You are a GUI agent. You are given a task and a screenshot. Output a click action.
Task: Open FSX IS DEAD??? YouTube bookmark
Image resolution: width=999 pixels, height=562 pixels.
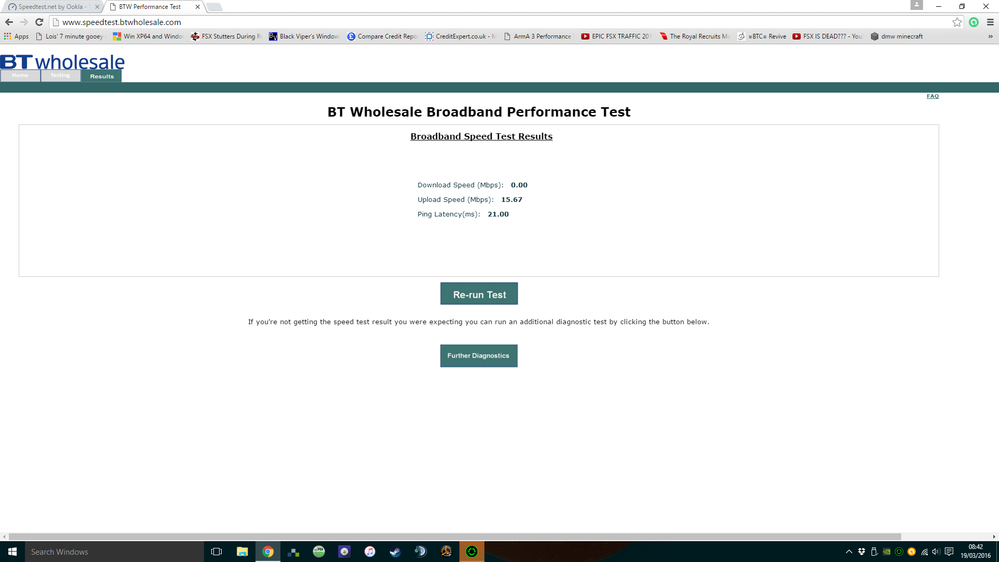coord(827,36)
